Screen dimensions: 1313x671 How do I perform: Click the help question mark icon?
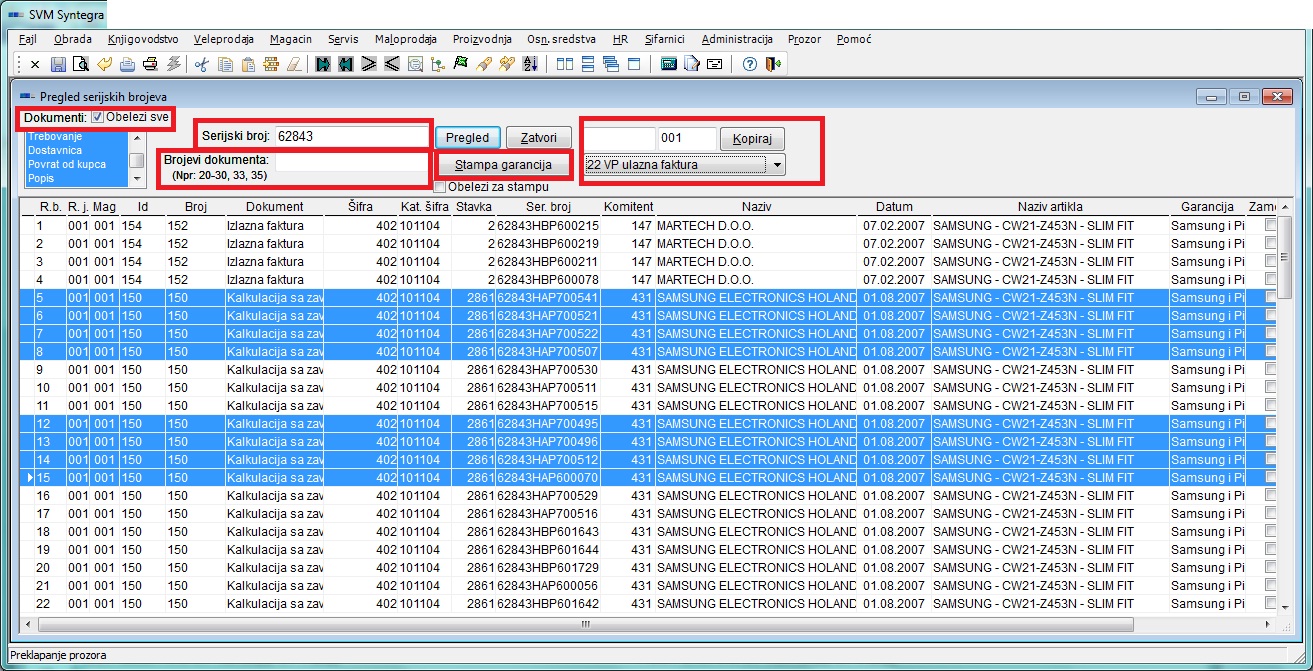(x=749, y=65)
